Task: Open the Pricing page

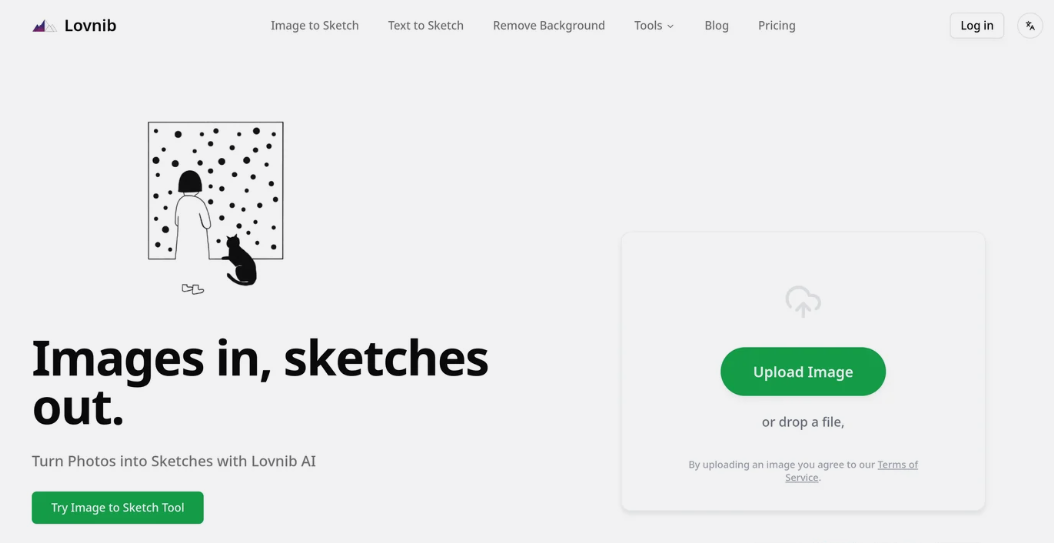Action: click(x=776, y=26)
